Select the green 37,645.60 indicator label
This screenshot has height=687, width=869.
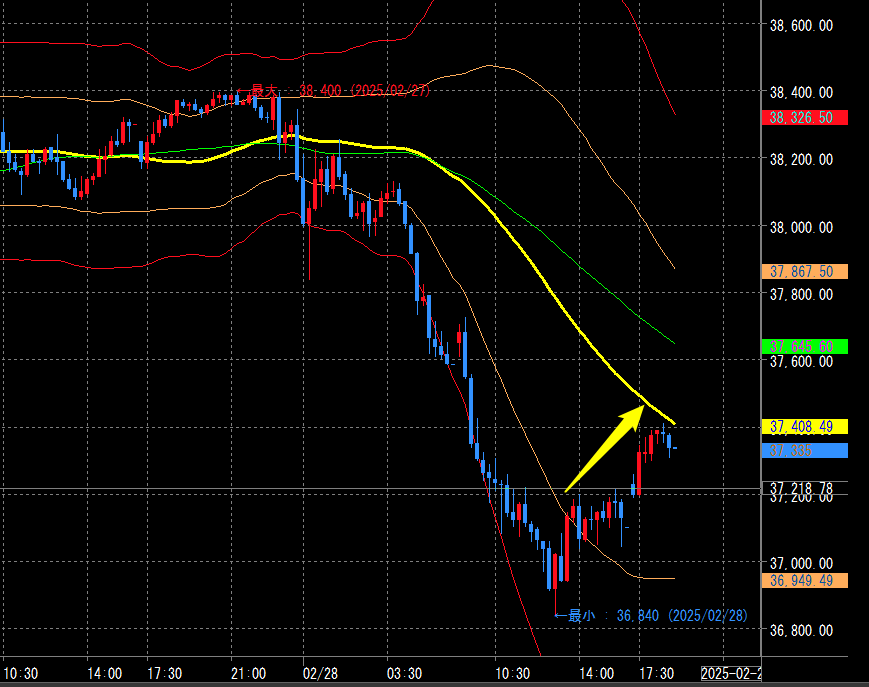pyautogui.click(x=805, y=347)
